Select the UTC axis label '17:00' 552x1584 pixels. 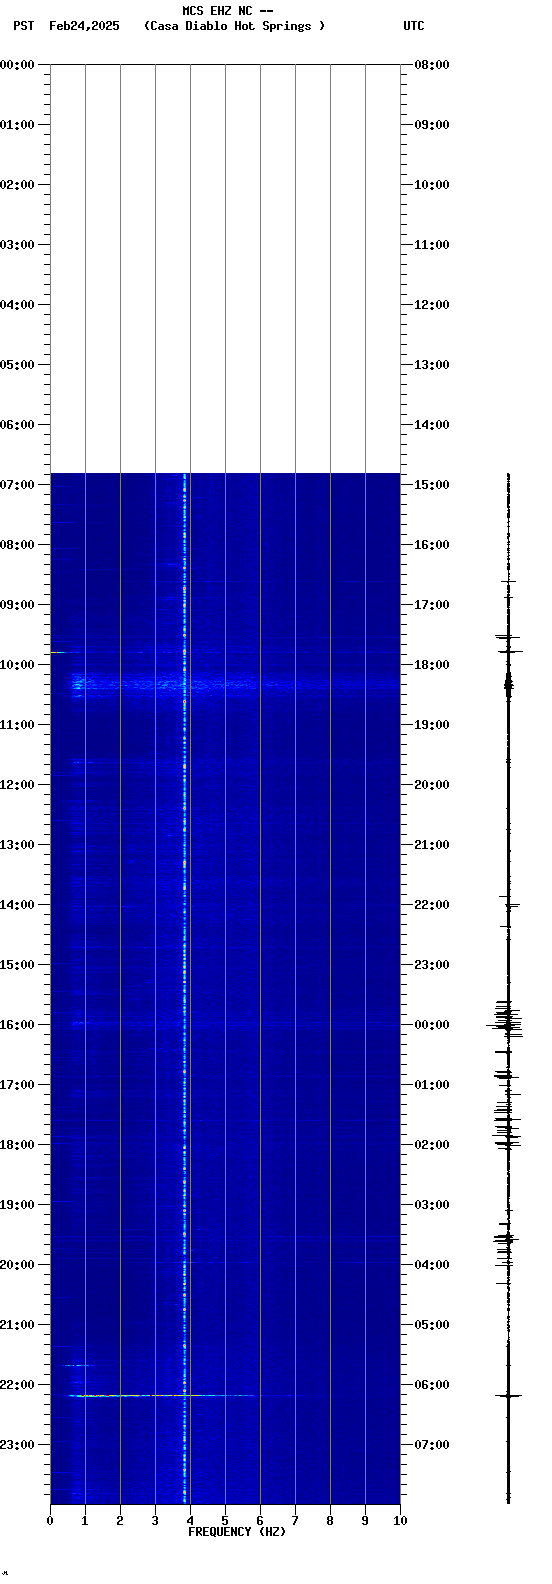click(x=432, y=605)
